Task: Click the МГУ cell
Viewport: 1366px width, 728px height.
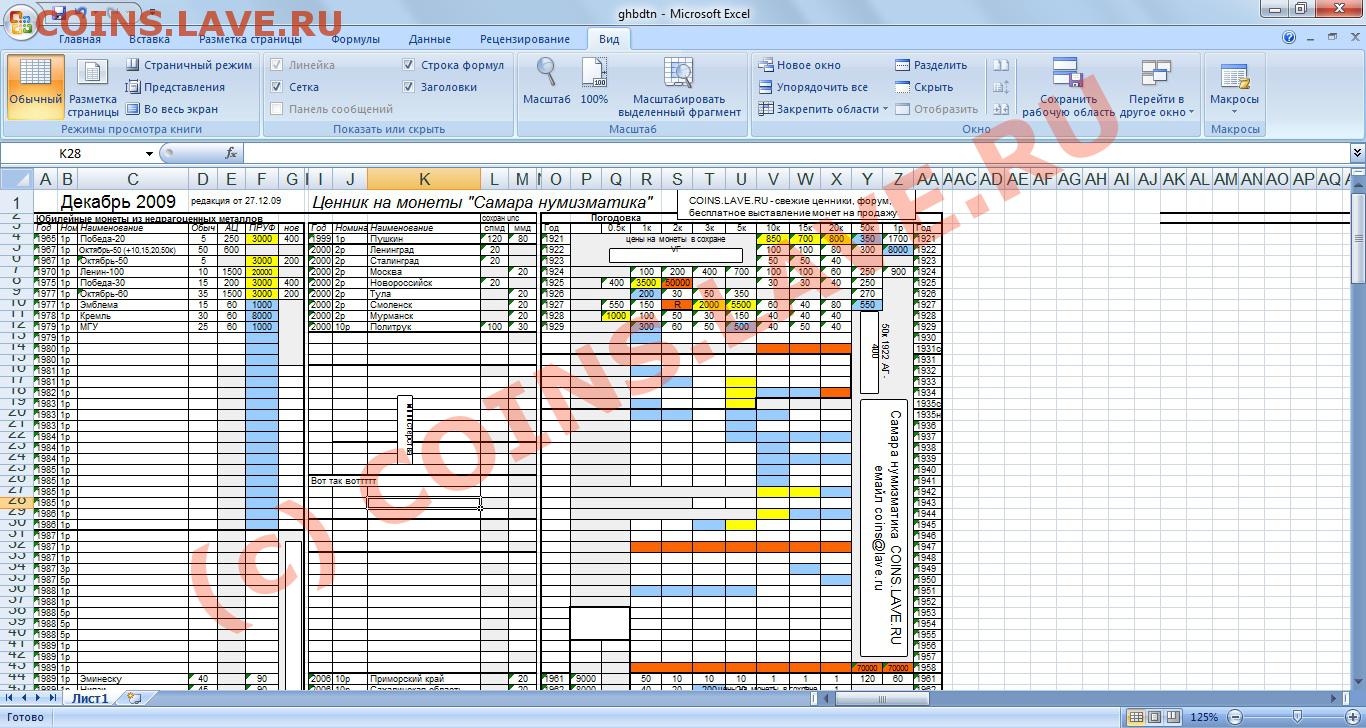Action: [133, 327]
